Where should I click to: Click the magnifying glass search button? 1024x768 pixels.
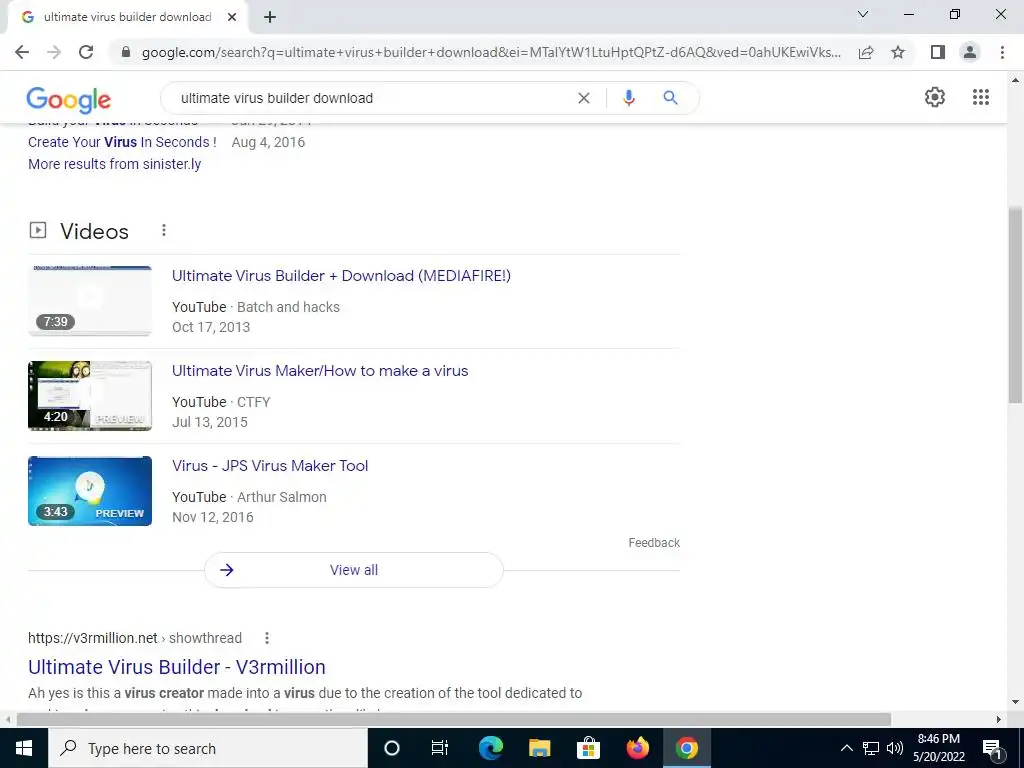pos(670,98)
